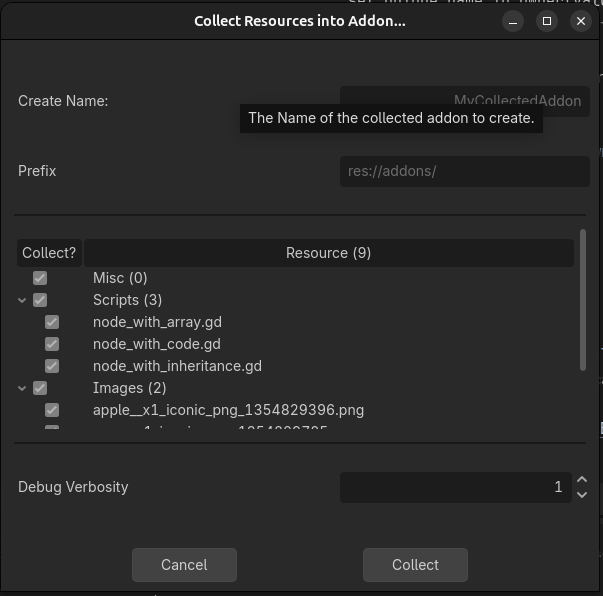This screenshot has height=596, width=603.
Task: Decrease Debug Verbosity with down arrow
Action: 582,494
